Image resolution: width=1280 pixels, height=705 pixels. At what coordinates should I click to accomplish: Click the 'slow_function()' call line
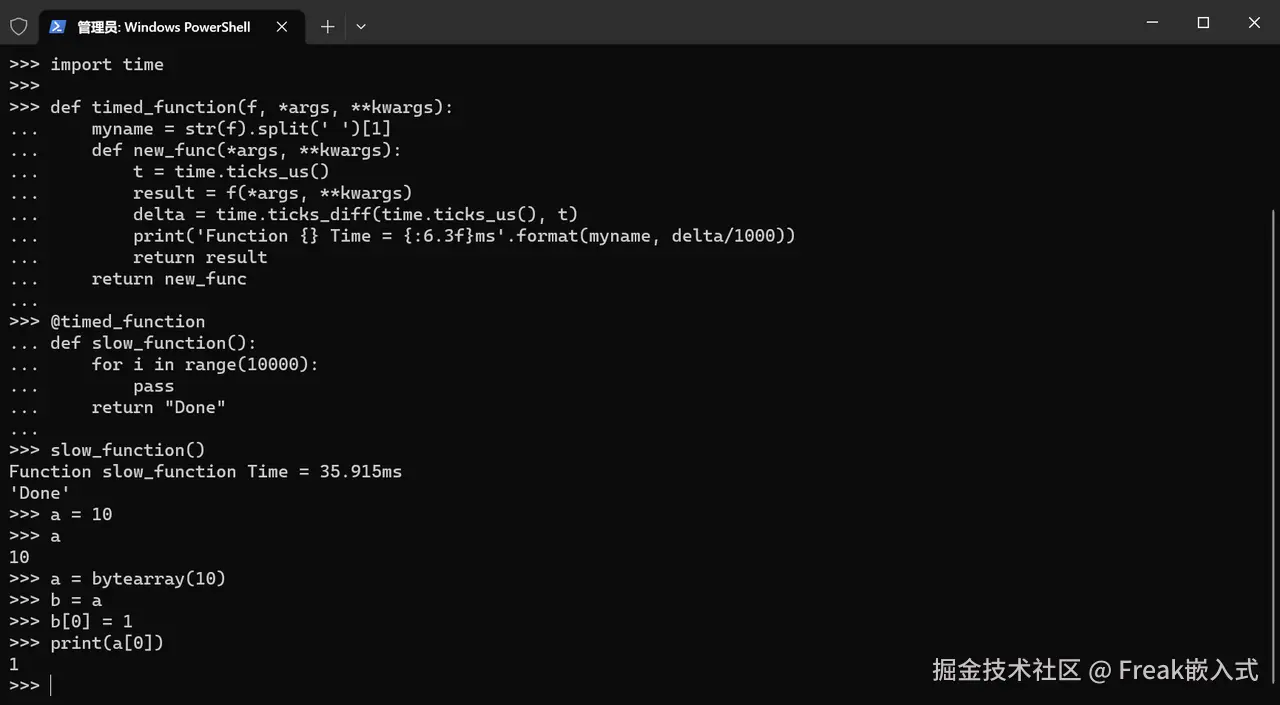(x=128, y=450)
